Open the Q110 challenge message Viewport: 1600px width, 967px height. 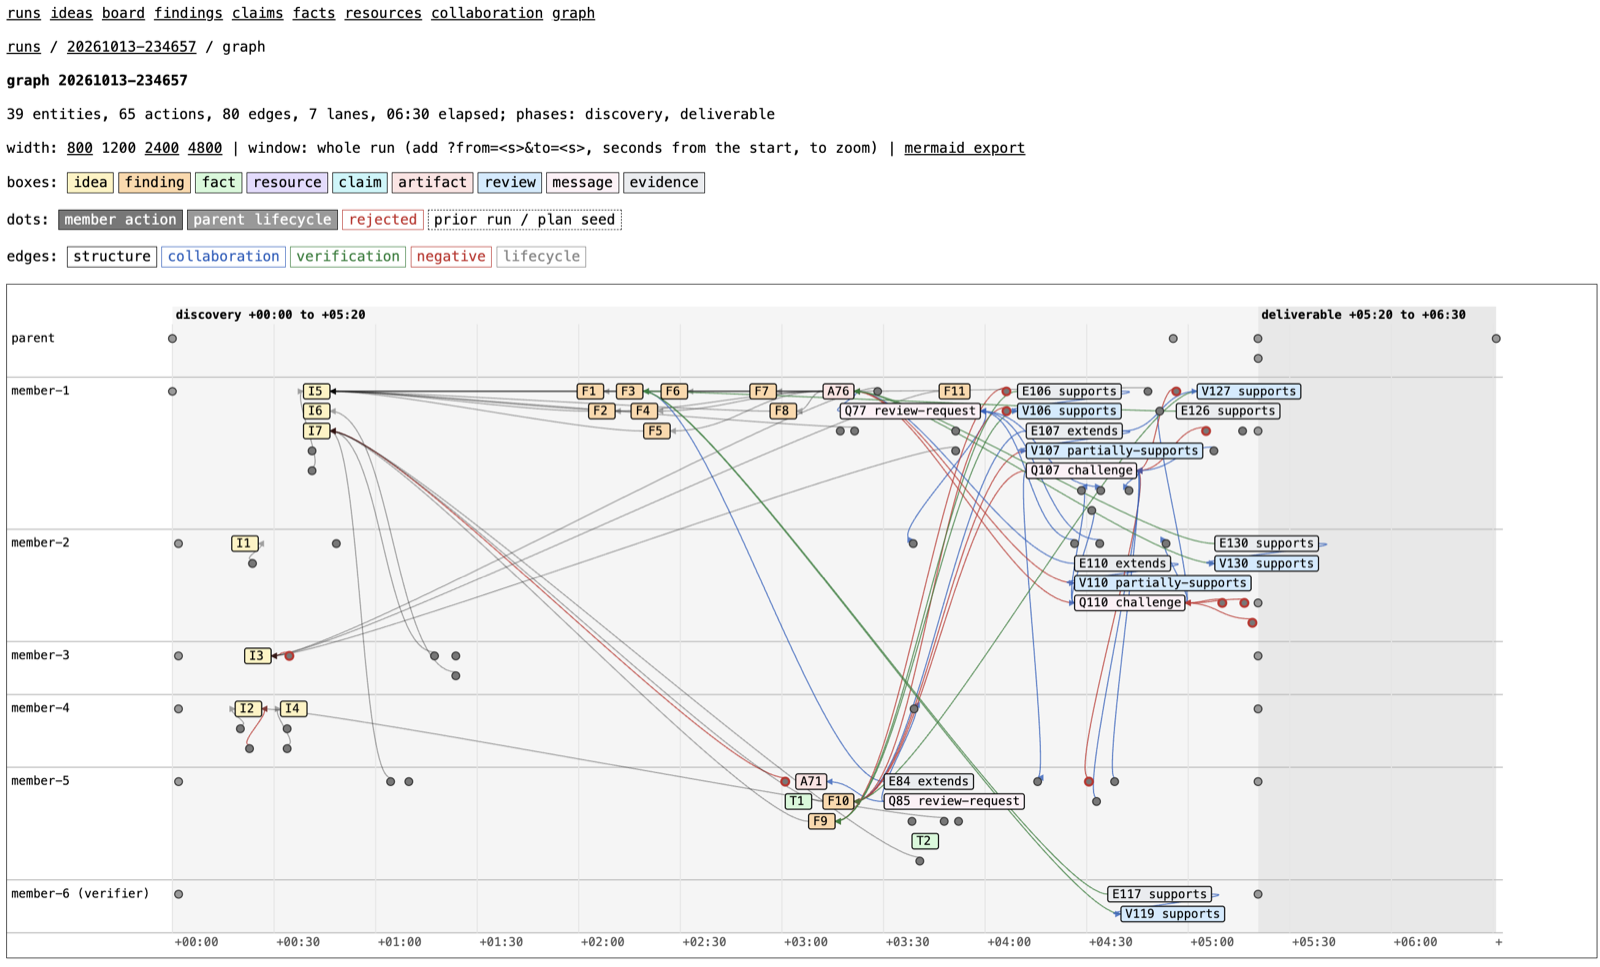click(1130, 603)
